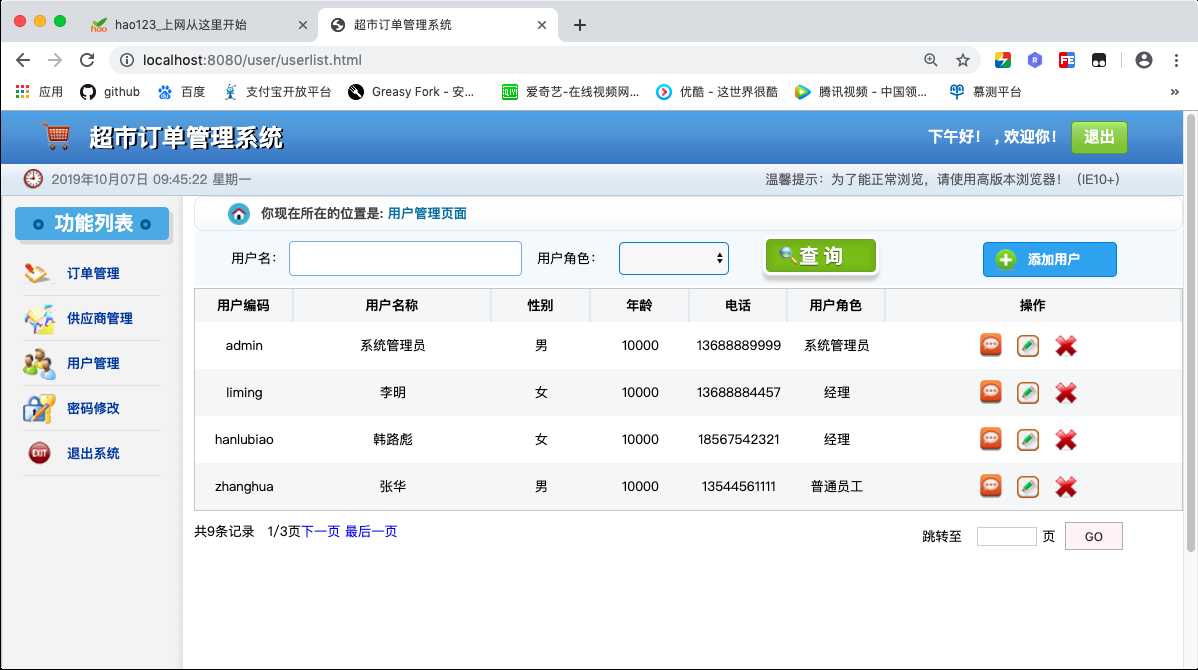Focus the 用户名 search input
The height and width of the screenshot is (670, 1198).
(405, 258)
